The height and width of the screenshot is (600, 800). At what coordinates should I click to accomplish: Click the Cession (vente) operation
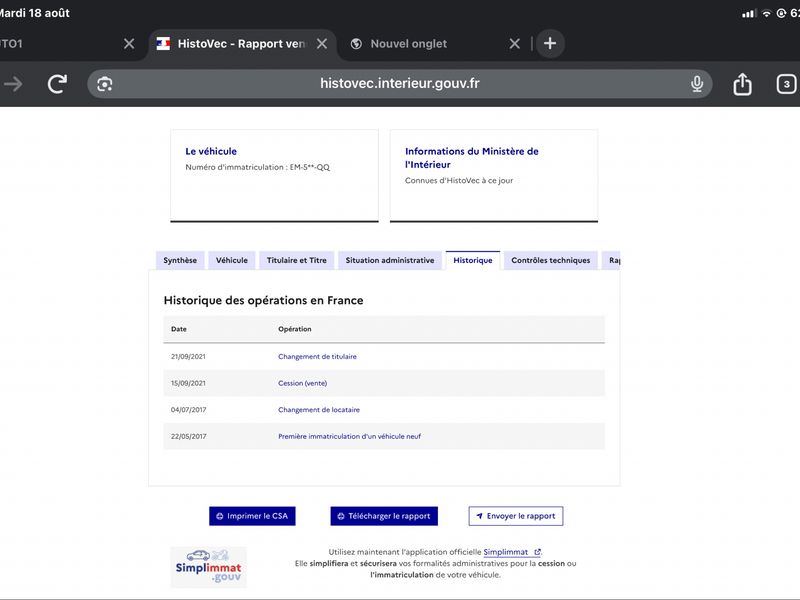(x=303, y=383)
